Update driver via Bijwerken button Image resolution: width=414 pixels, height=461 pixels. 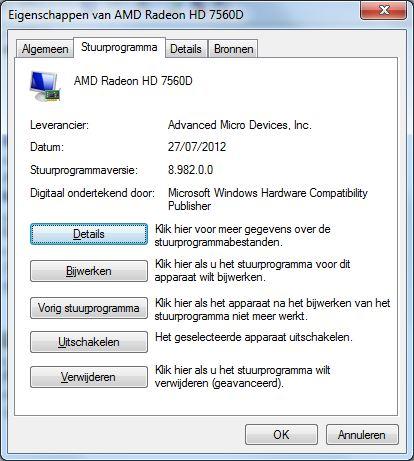pos(89,271)
